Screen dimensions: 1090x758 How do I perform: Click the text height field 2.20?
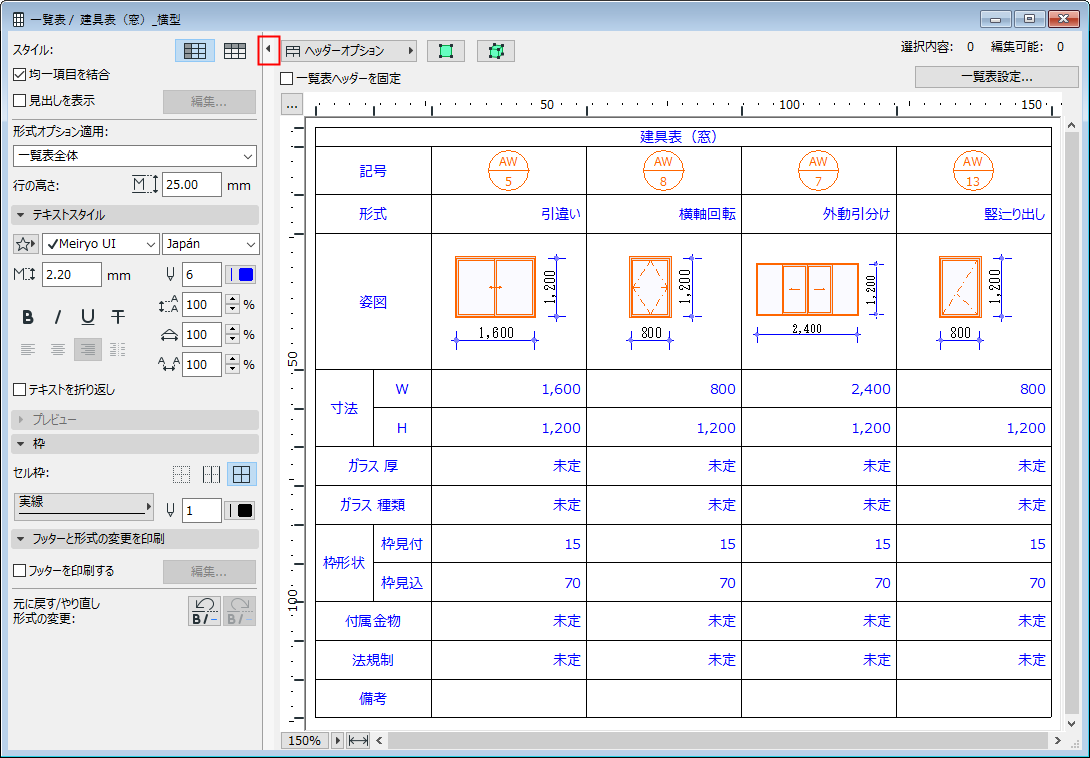pos(72,275)
